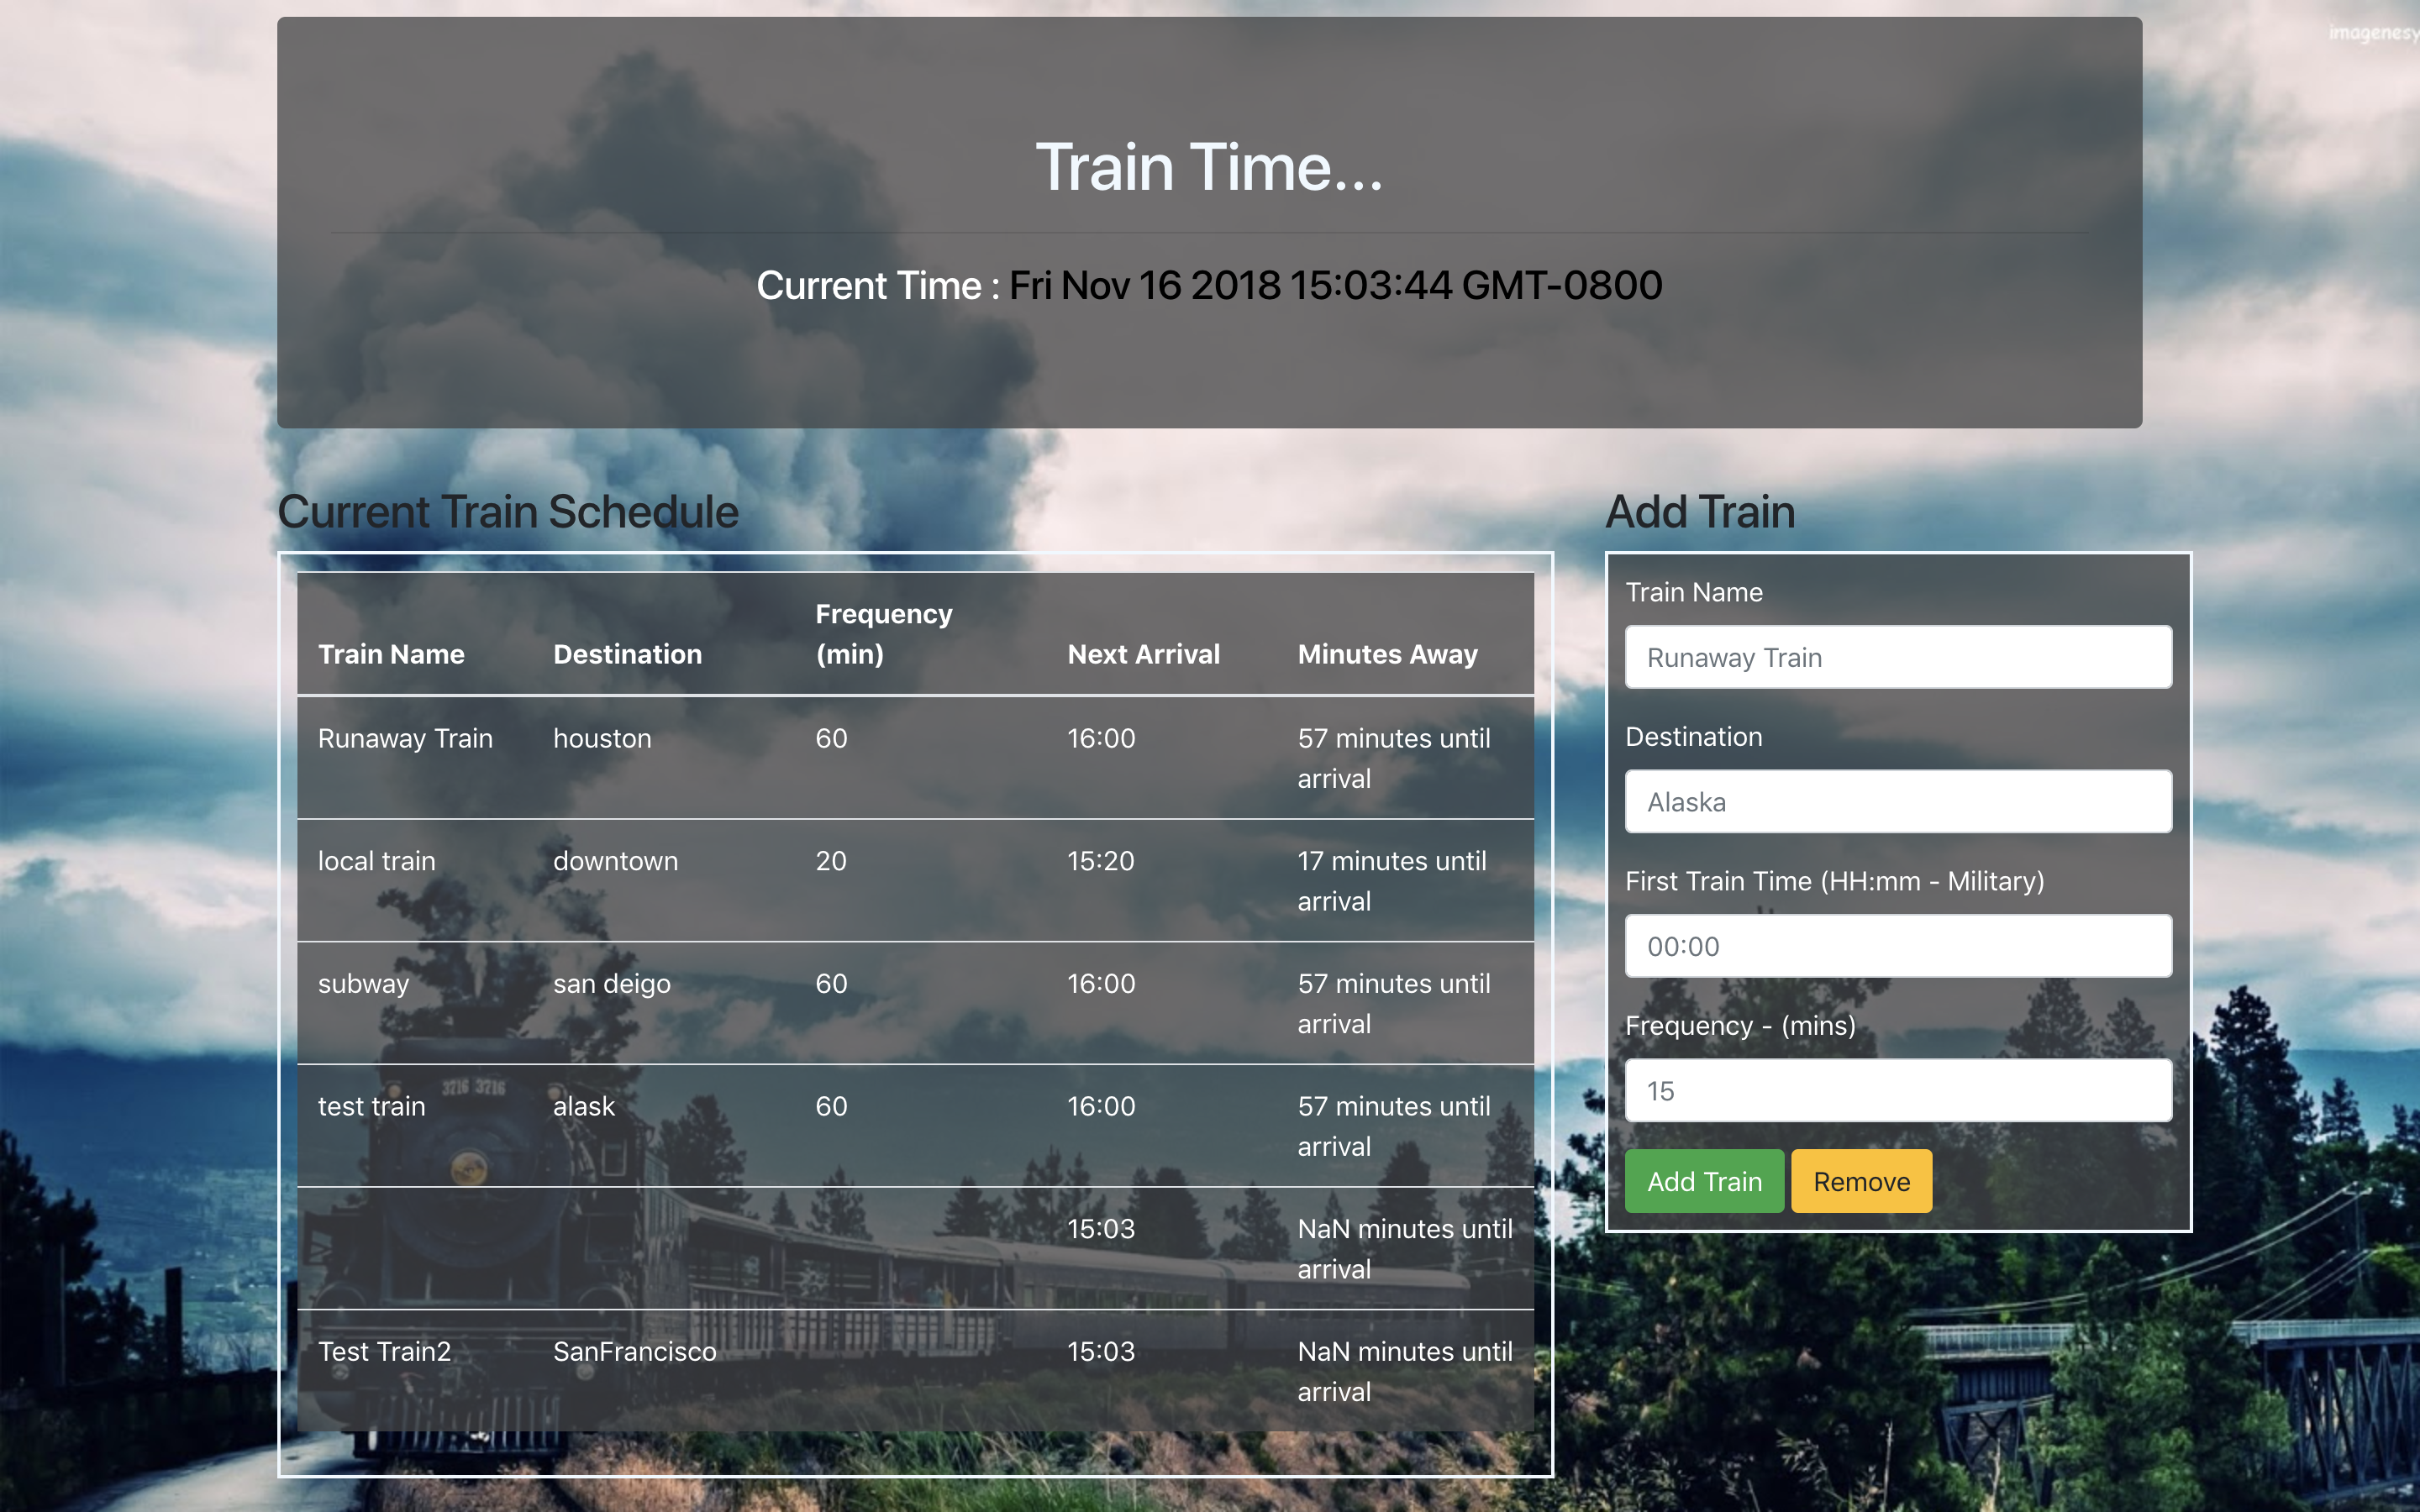This screenshot has width=2420, height=1512.
Task: Click the Current Time display text
Action: point(1209,286)
